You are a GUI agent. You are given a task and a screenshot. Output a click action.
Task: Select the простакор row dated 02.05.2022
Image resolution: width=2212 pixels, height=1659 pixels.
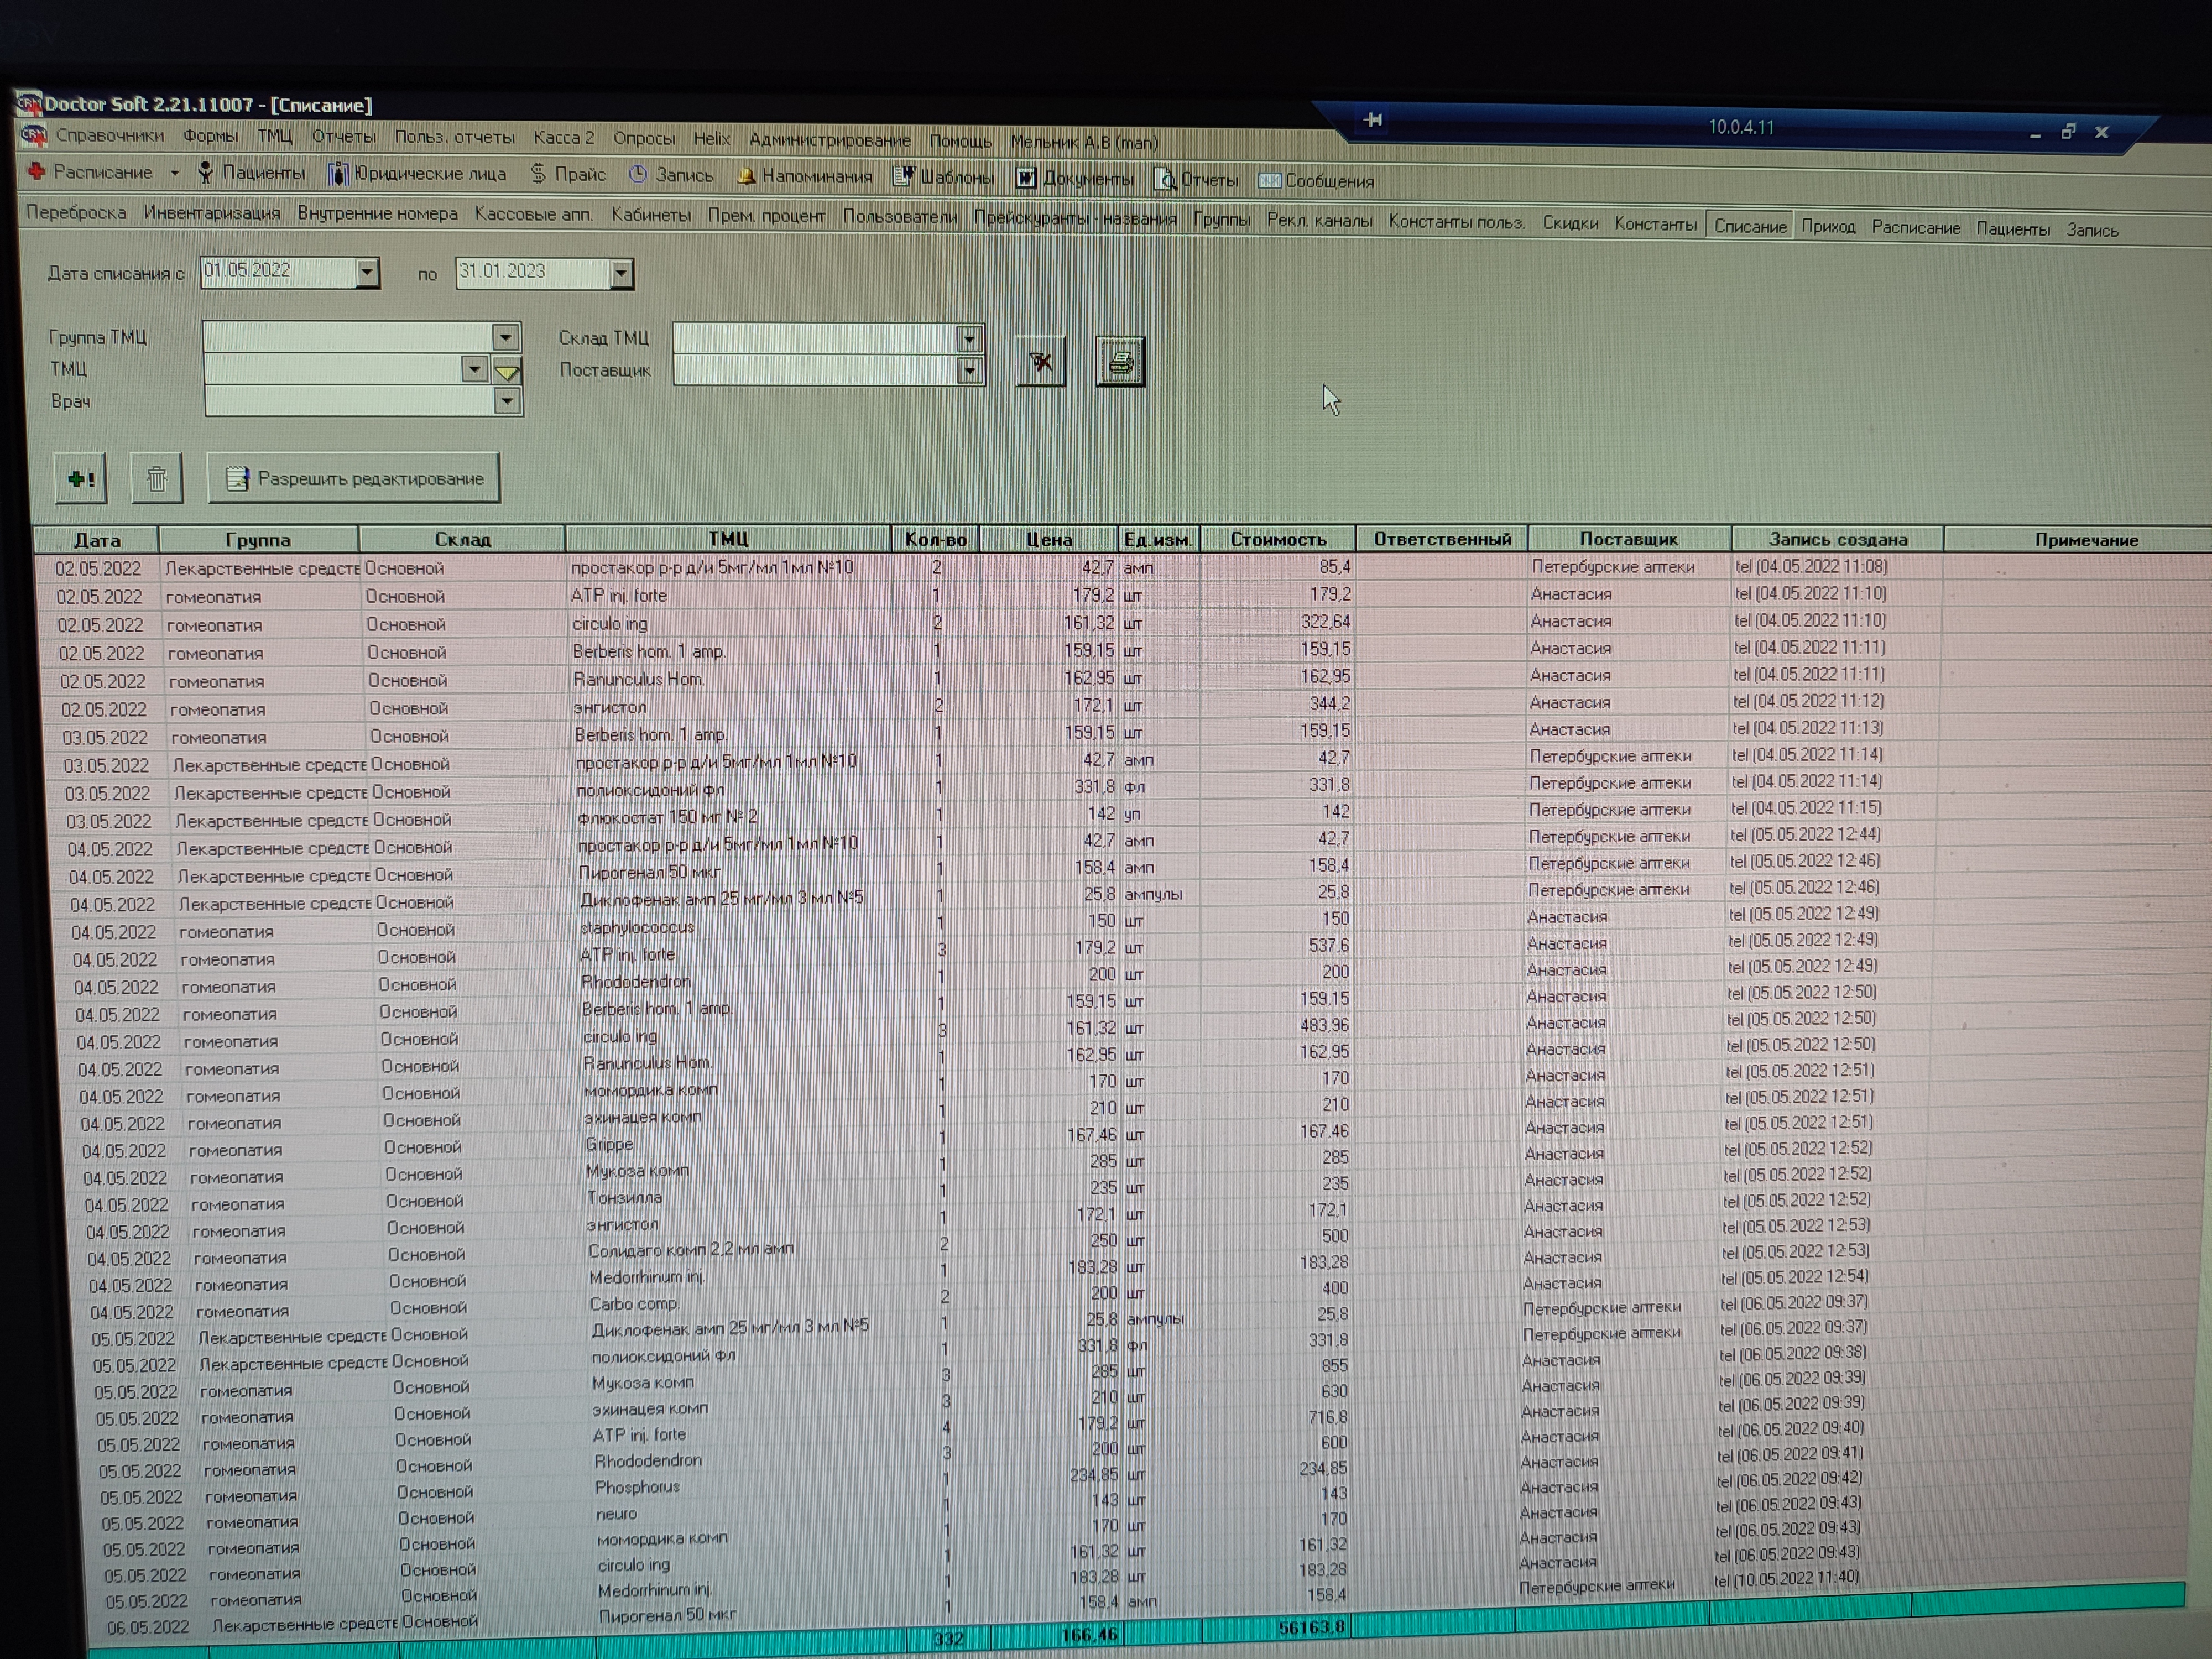click(x=711, y=567)
